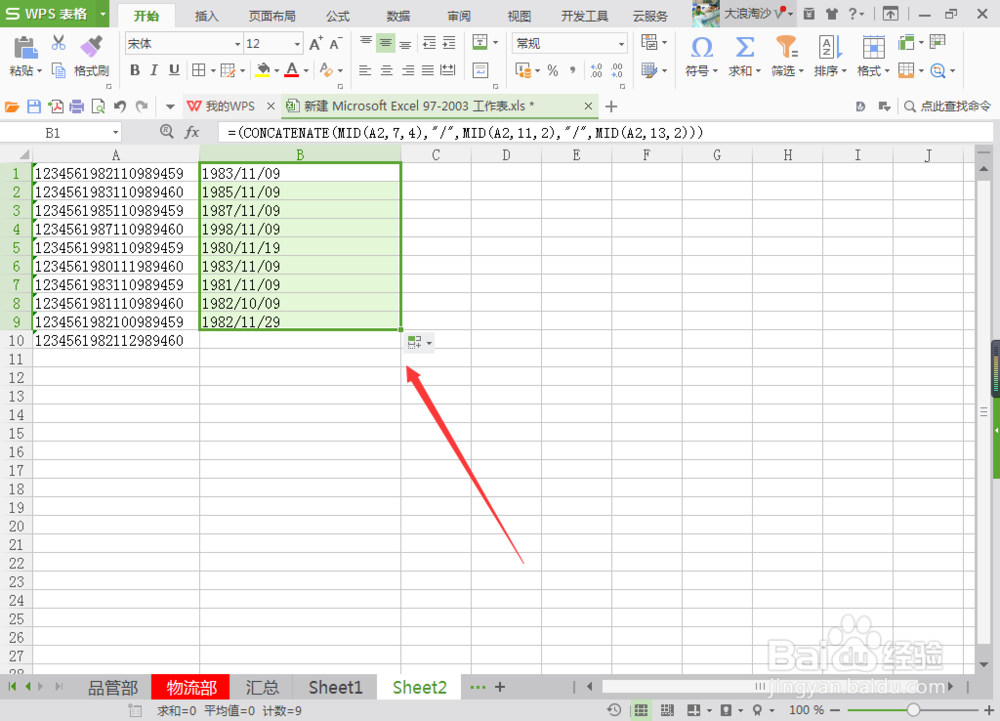Screen dimensions: 1000x721
Task: Open the 审阅 ribbon tab
Action: pyautogui.click(x=459, y=16)
